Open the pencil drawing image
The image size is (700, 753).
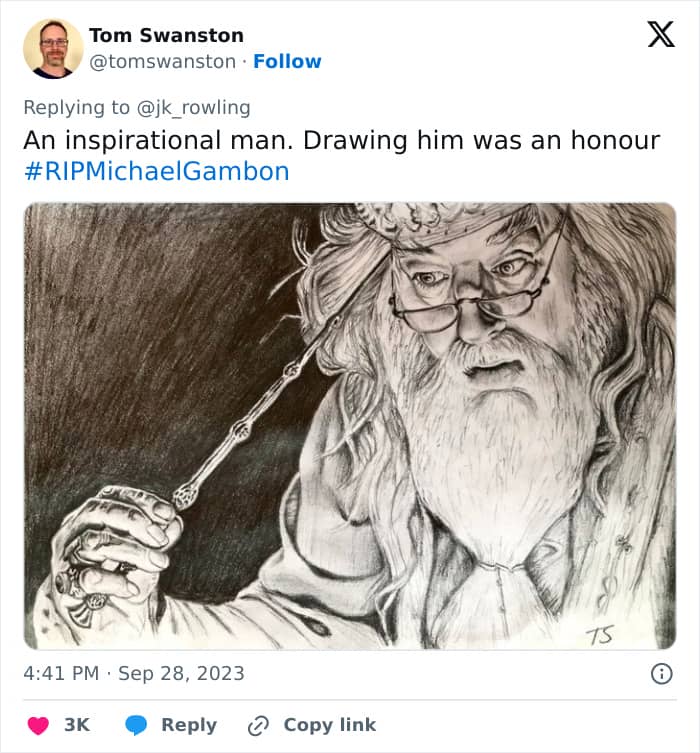pyautogui.click(x=350, y=426)
